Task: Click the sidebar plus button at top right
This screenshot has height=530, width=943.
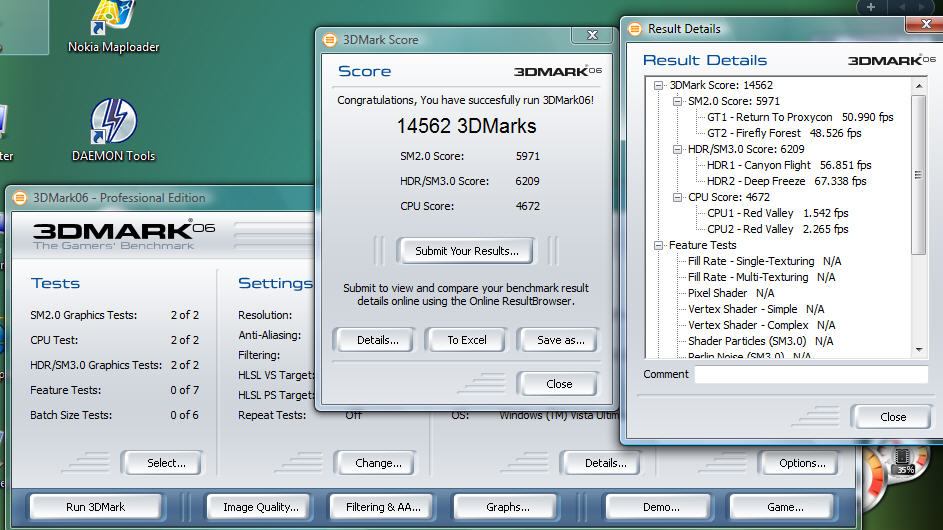Action: pos(870,7)
